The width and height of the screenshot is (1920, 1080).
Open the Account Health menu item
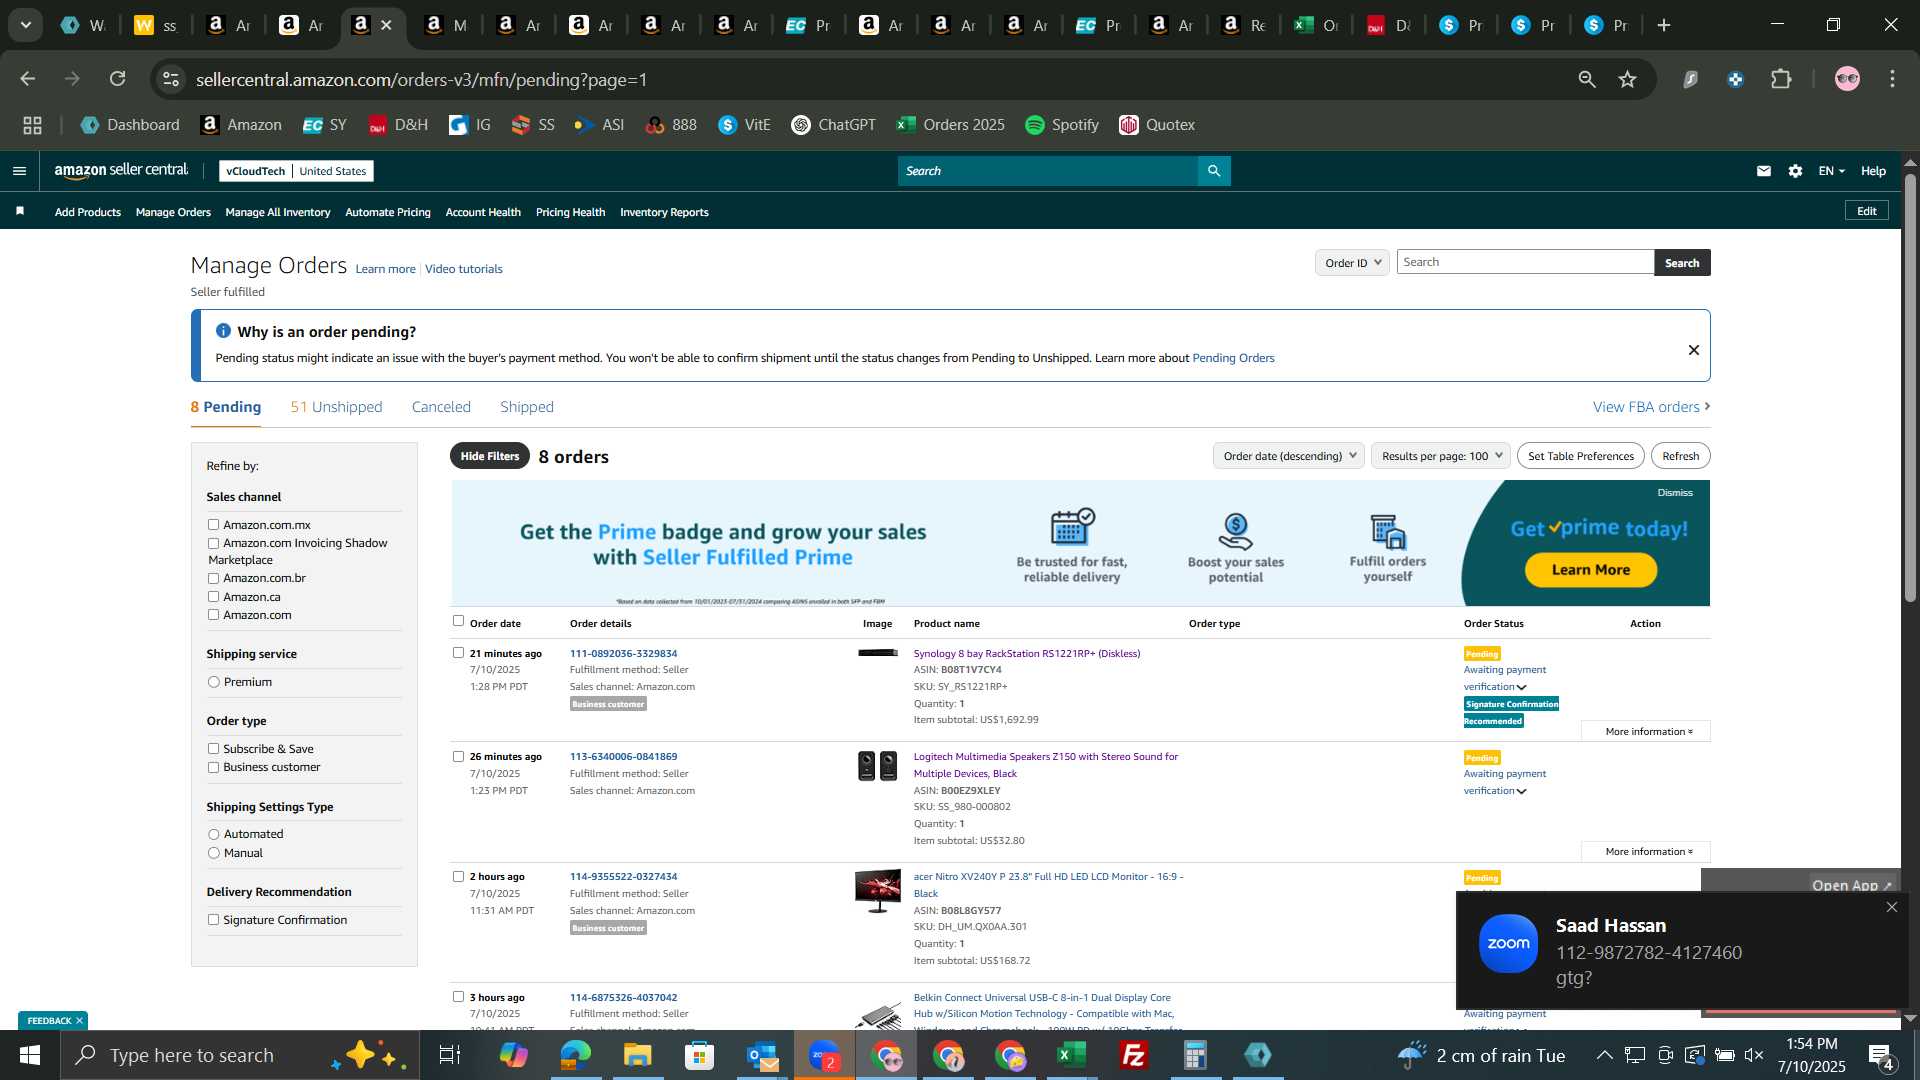pyautogui.click(x=483, y=212)
